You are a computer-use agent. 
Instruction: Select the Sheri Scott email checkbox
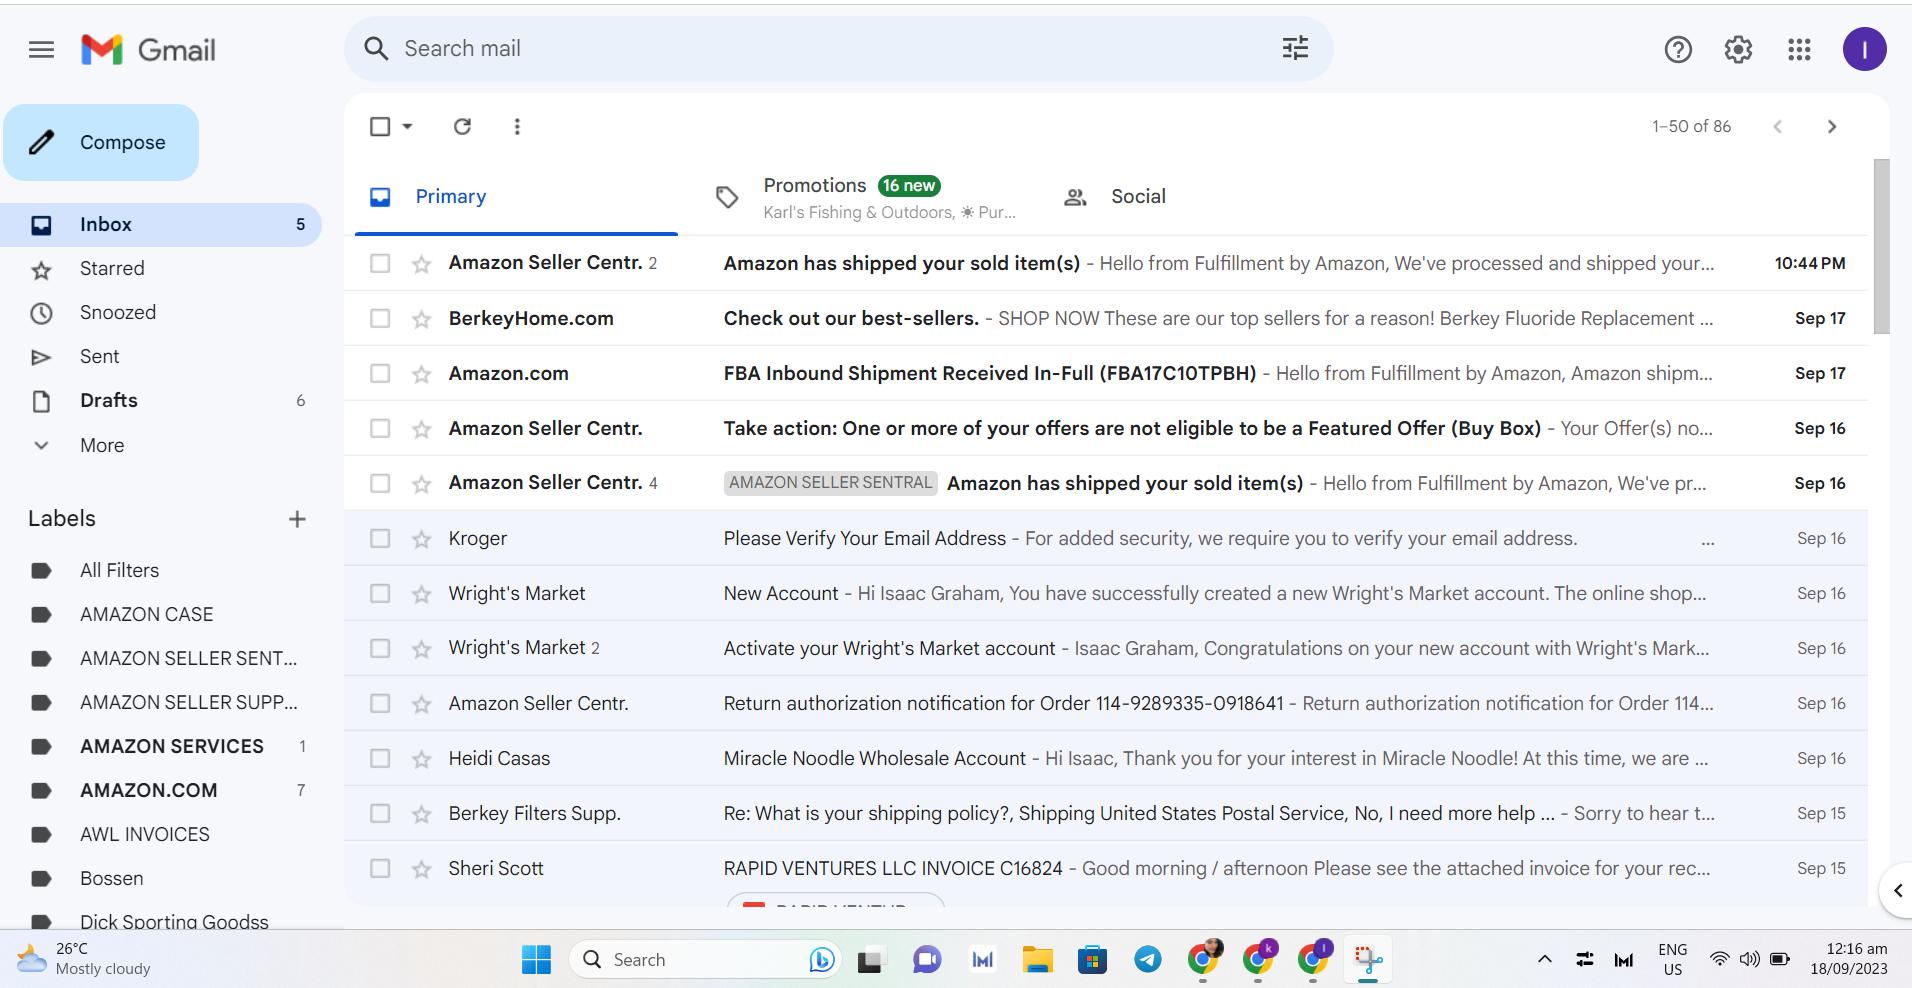coord(380,868)
